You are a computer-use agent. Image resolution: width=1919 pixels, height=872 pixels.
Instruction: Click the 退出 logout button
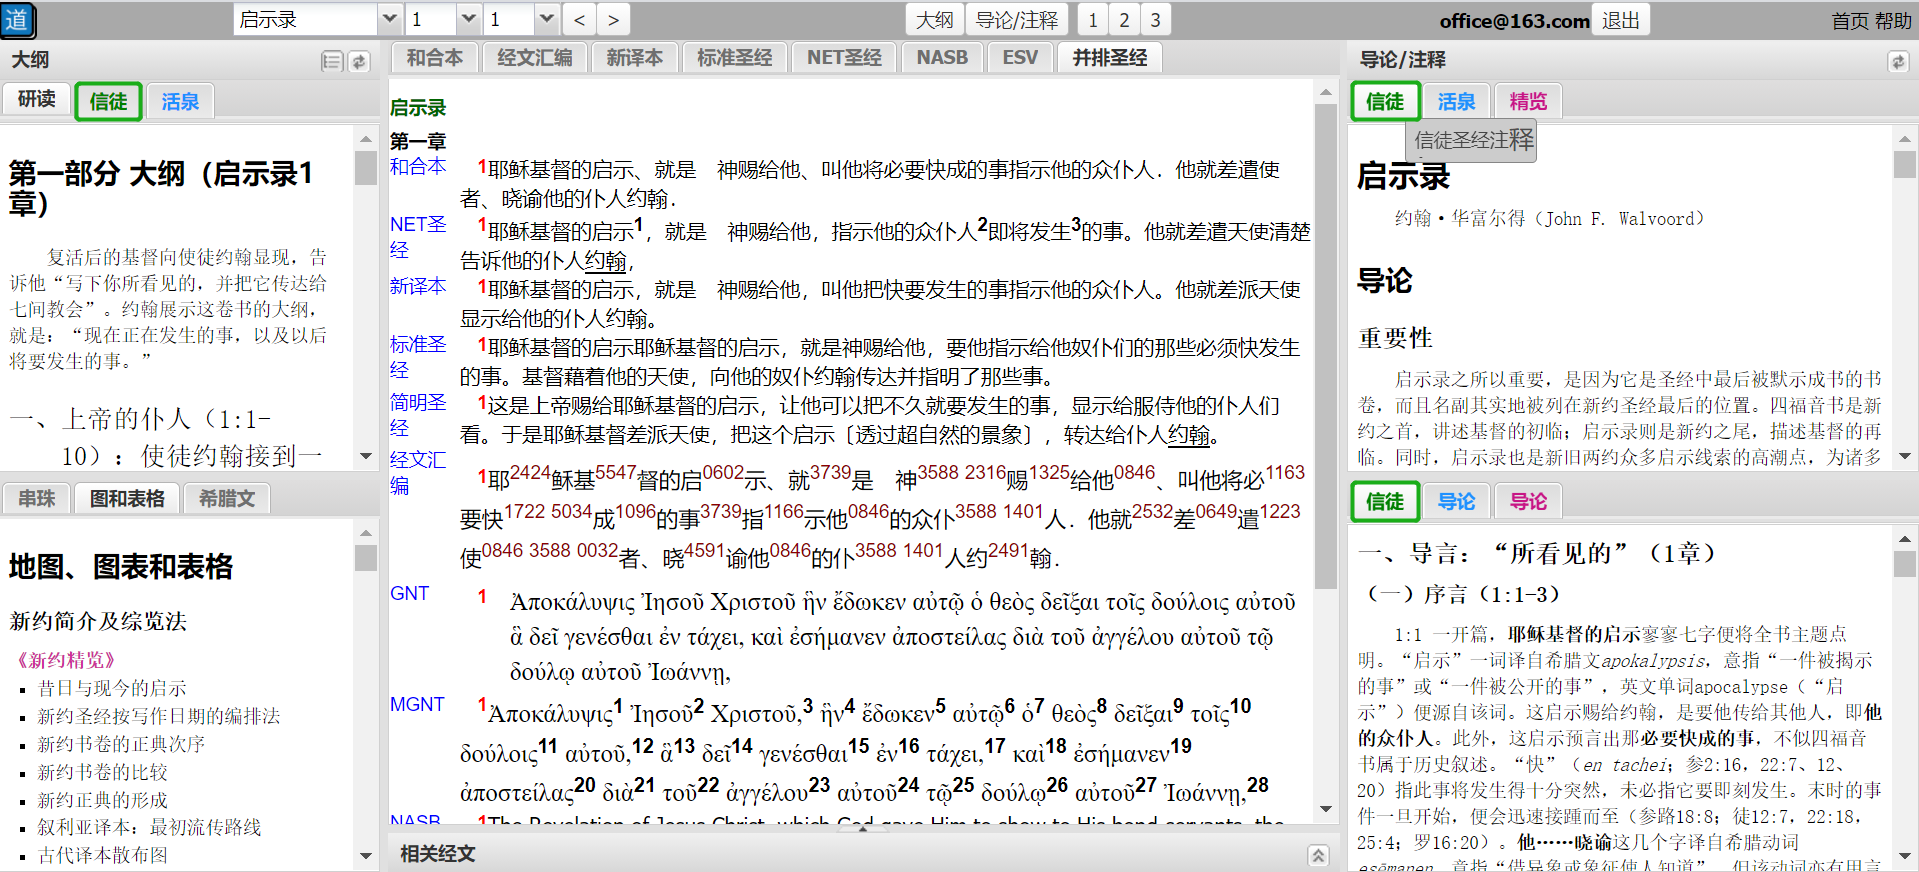1620,20
